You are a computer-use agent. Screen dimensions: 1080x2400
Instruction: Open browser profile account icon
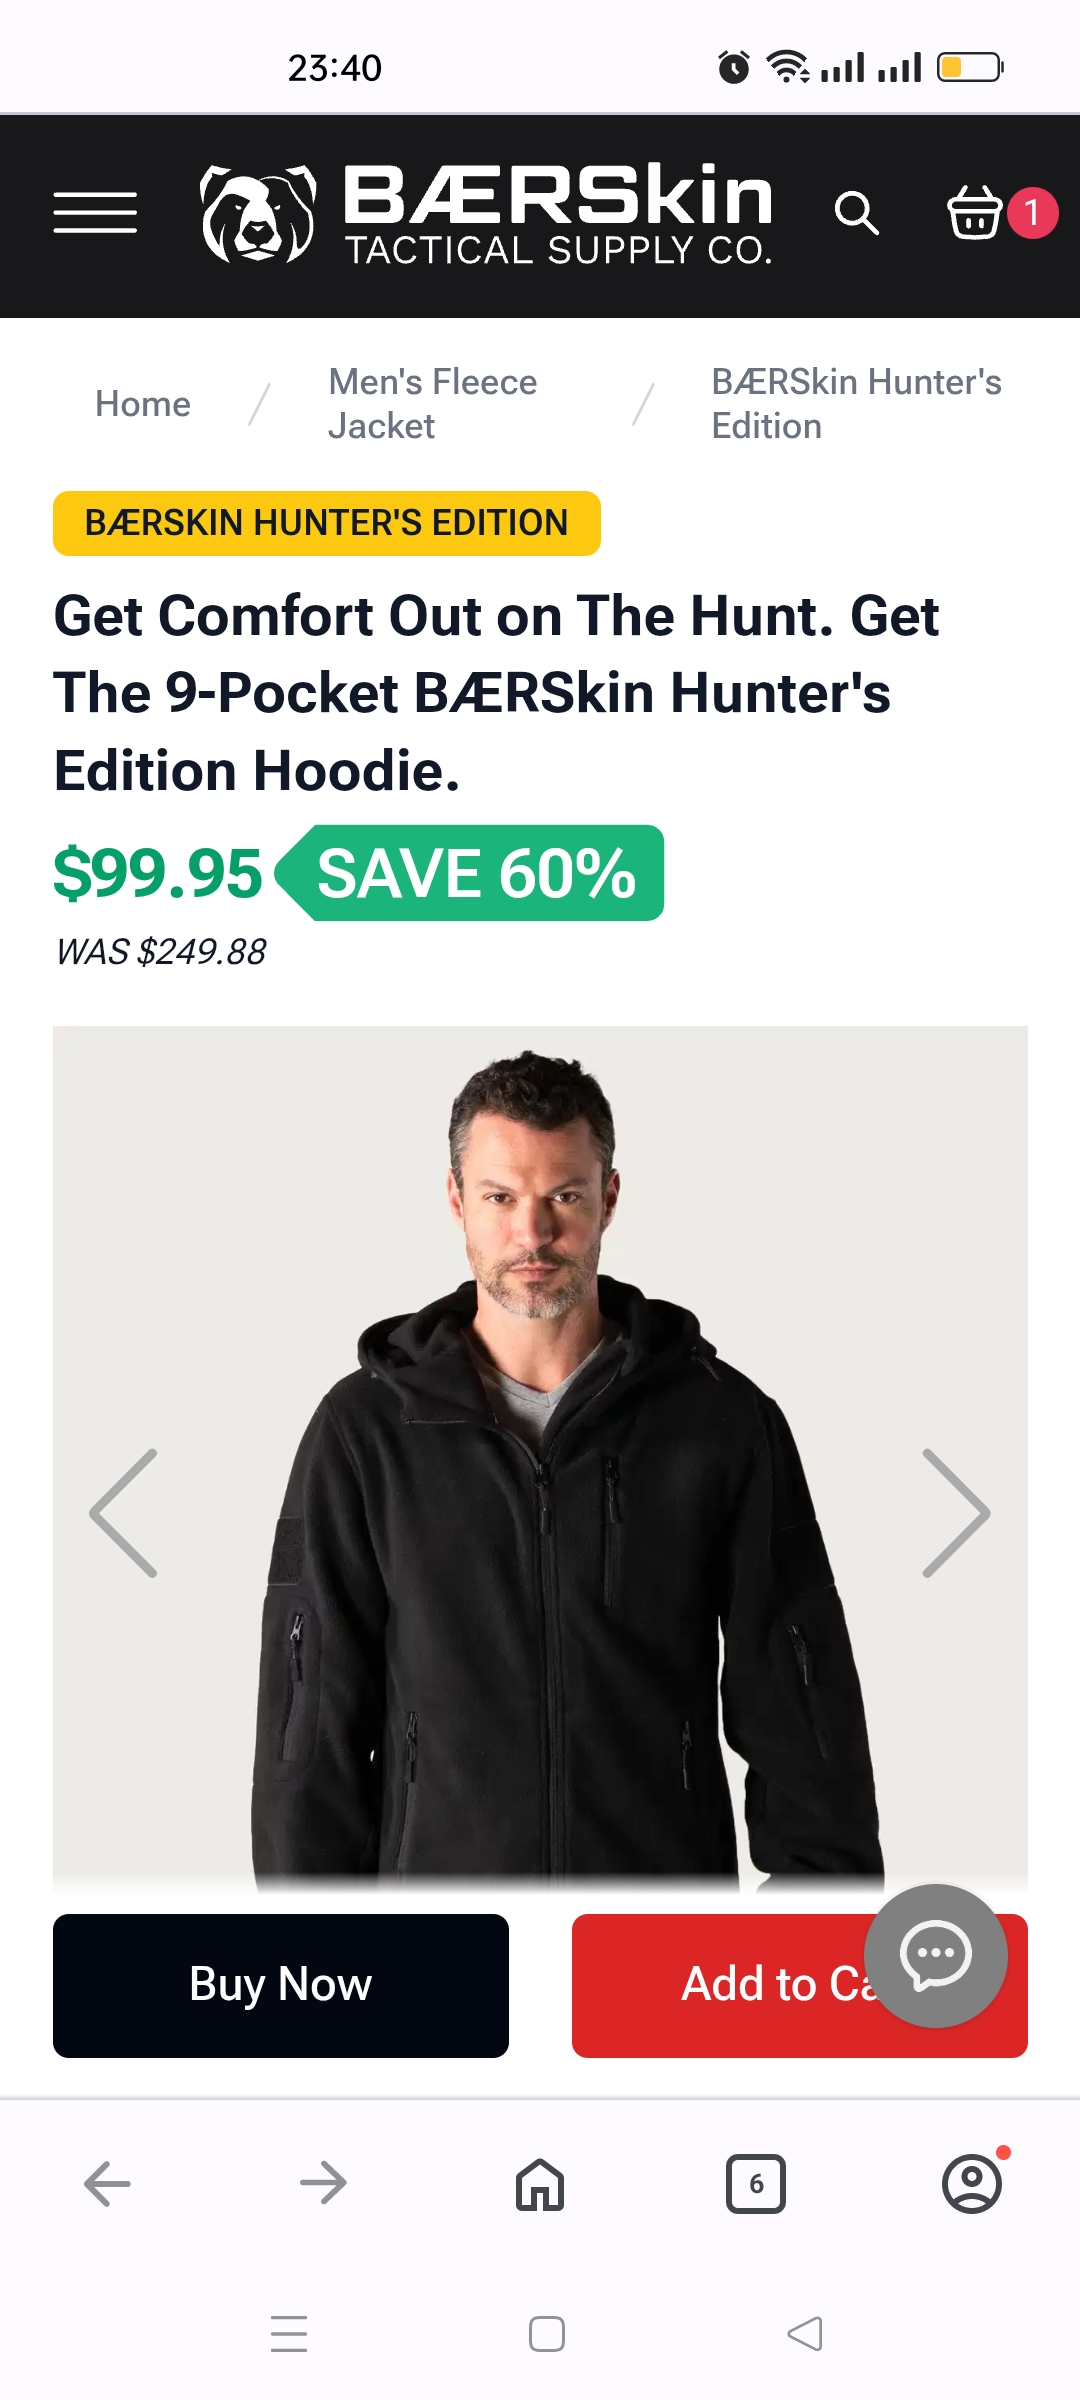point(972,2184)
